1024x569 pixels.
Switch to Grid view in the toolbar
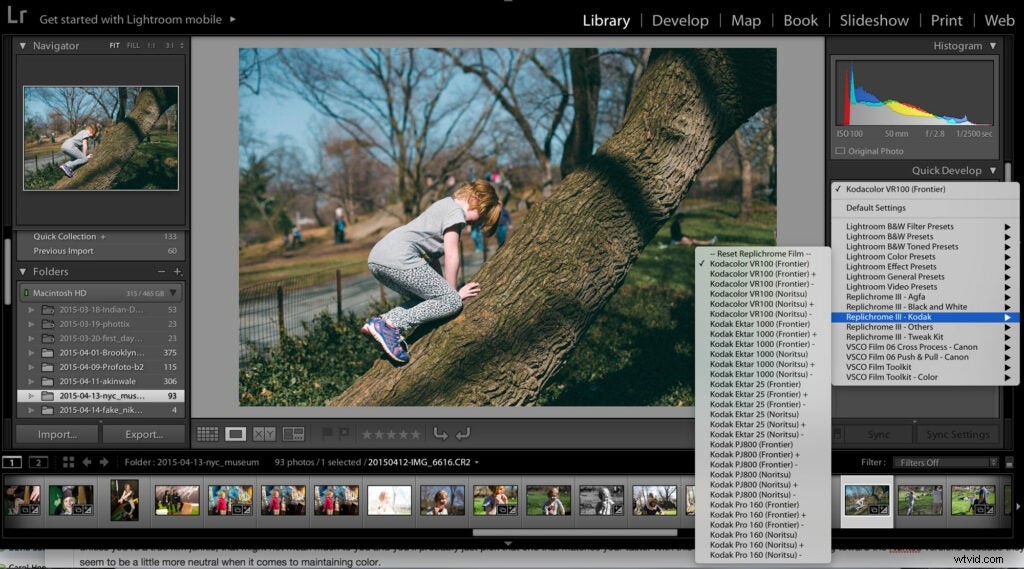tap(208, 434)
